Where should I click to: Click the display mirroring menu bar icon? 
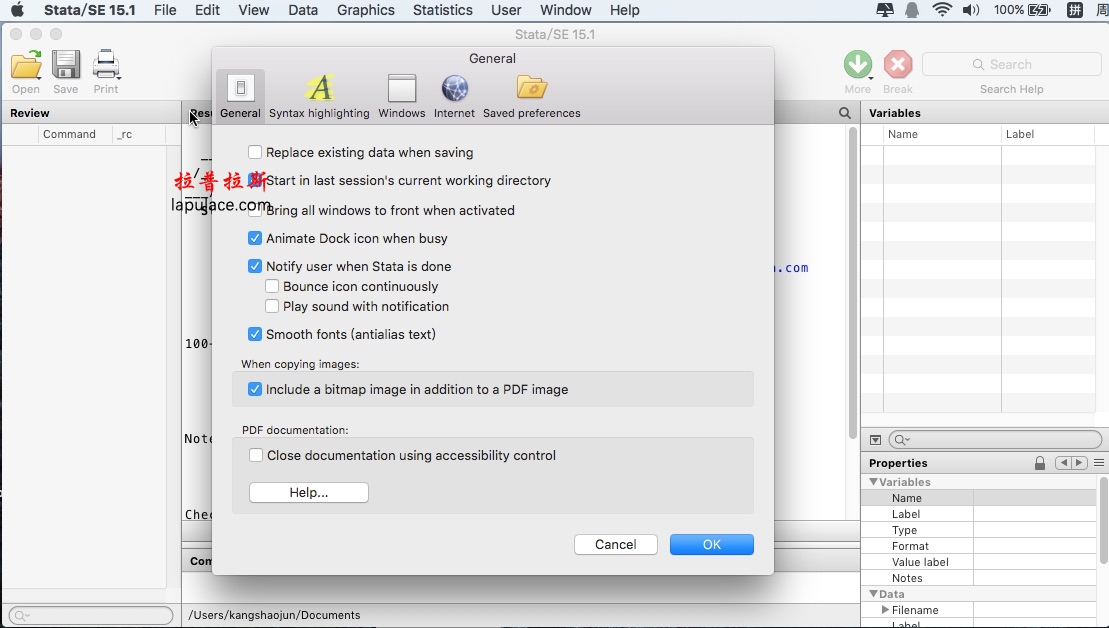point(885,10)
